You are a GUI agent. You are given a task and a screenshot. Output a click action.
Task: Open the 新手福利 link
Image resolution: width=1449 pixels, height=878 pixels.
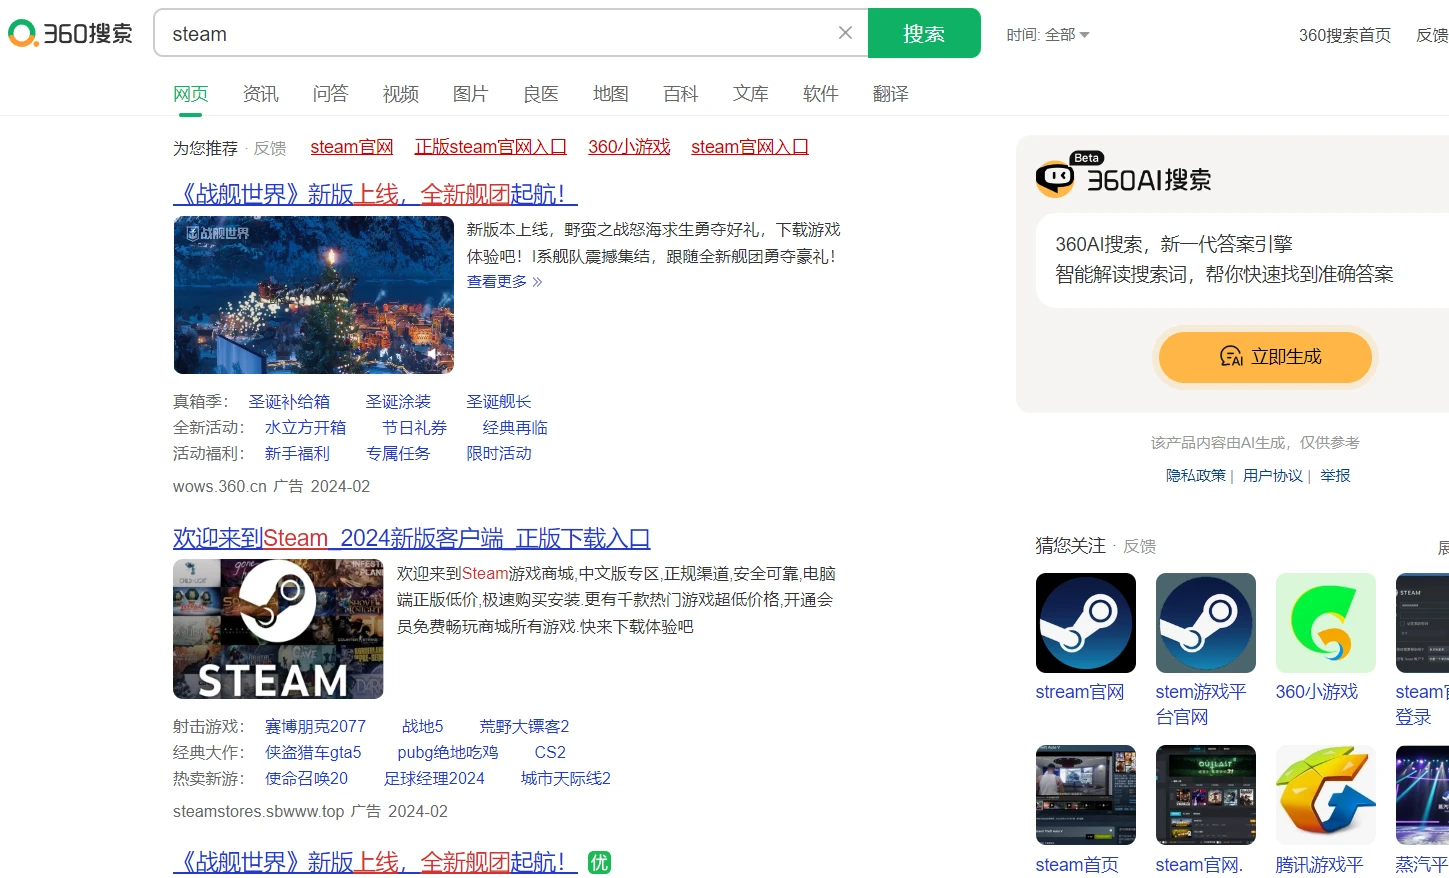click(x=297, y=453)
